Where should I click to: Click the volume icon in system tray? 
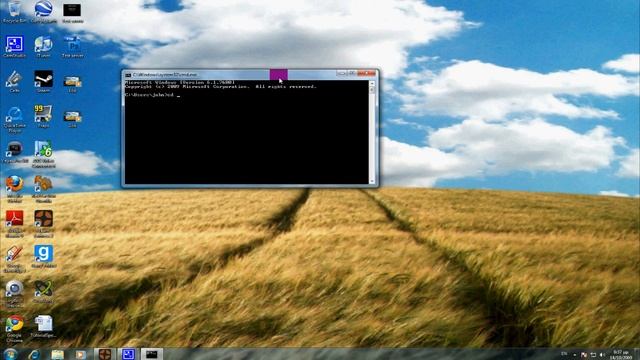[602, 355]
